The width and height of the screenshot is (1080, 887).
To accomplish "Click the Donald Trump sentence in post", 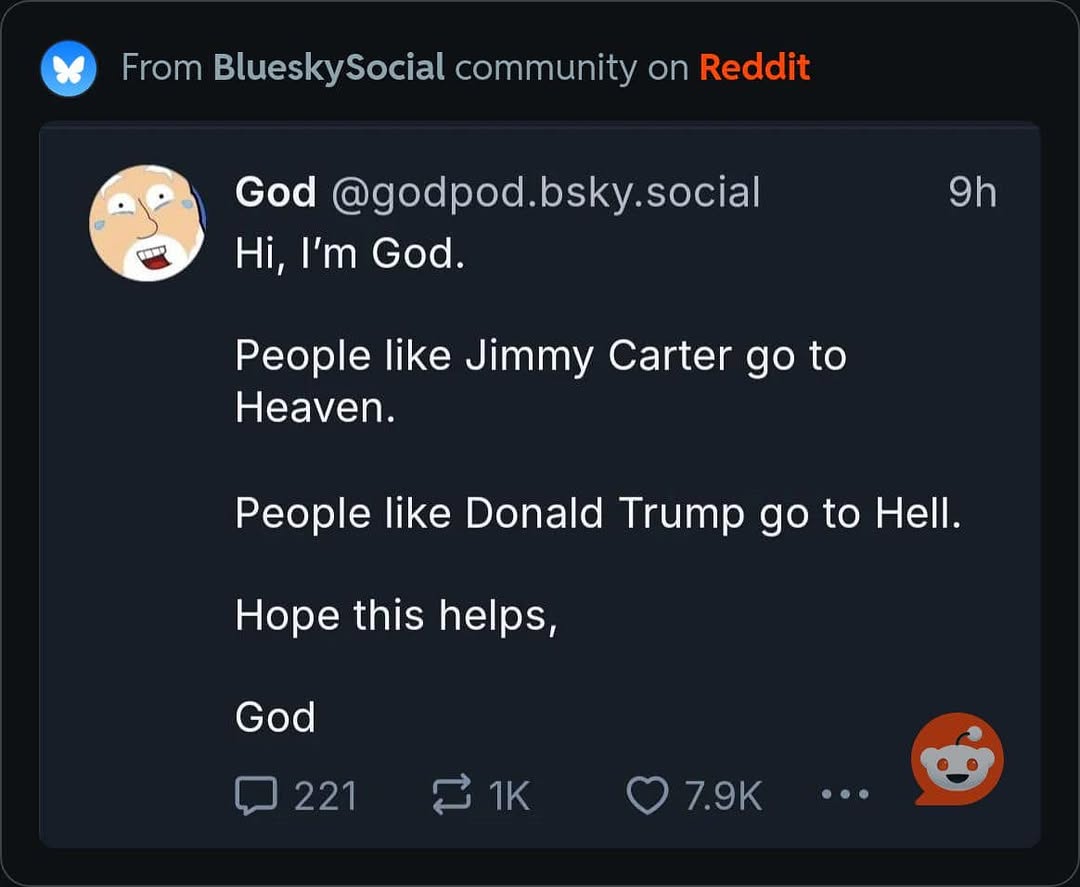I will click(598, 514).
